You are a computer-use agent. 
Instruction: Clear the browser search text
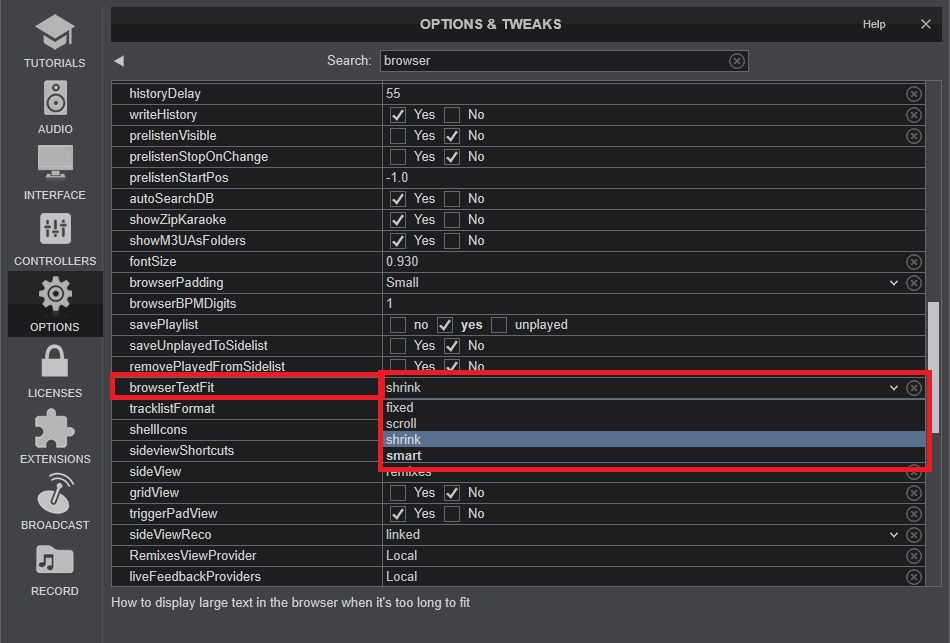pyautogui.click(x=737, y=61)
